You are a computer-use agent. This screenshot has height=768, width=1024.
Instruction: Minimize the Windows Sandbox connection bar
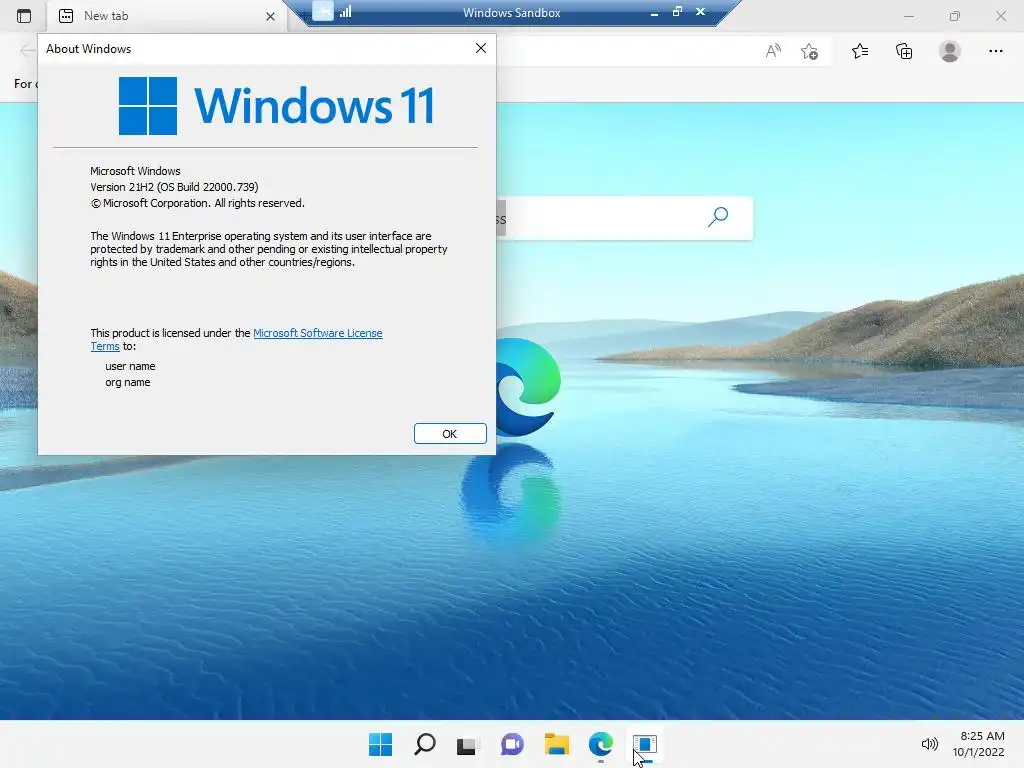click(x=654, y=12)
